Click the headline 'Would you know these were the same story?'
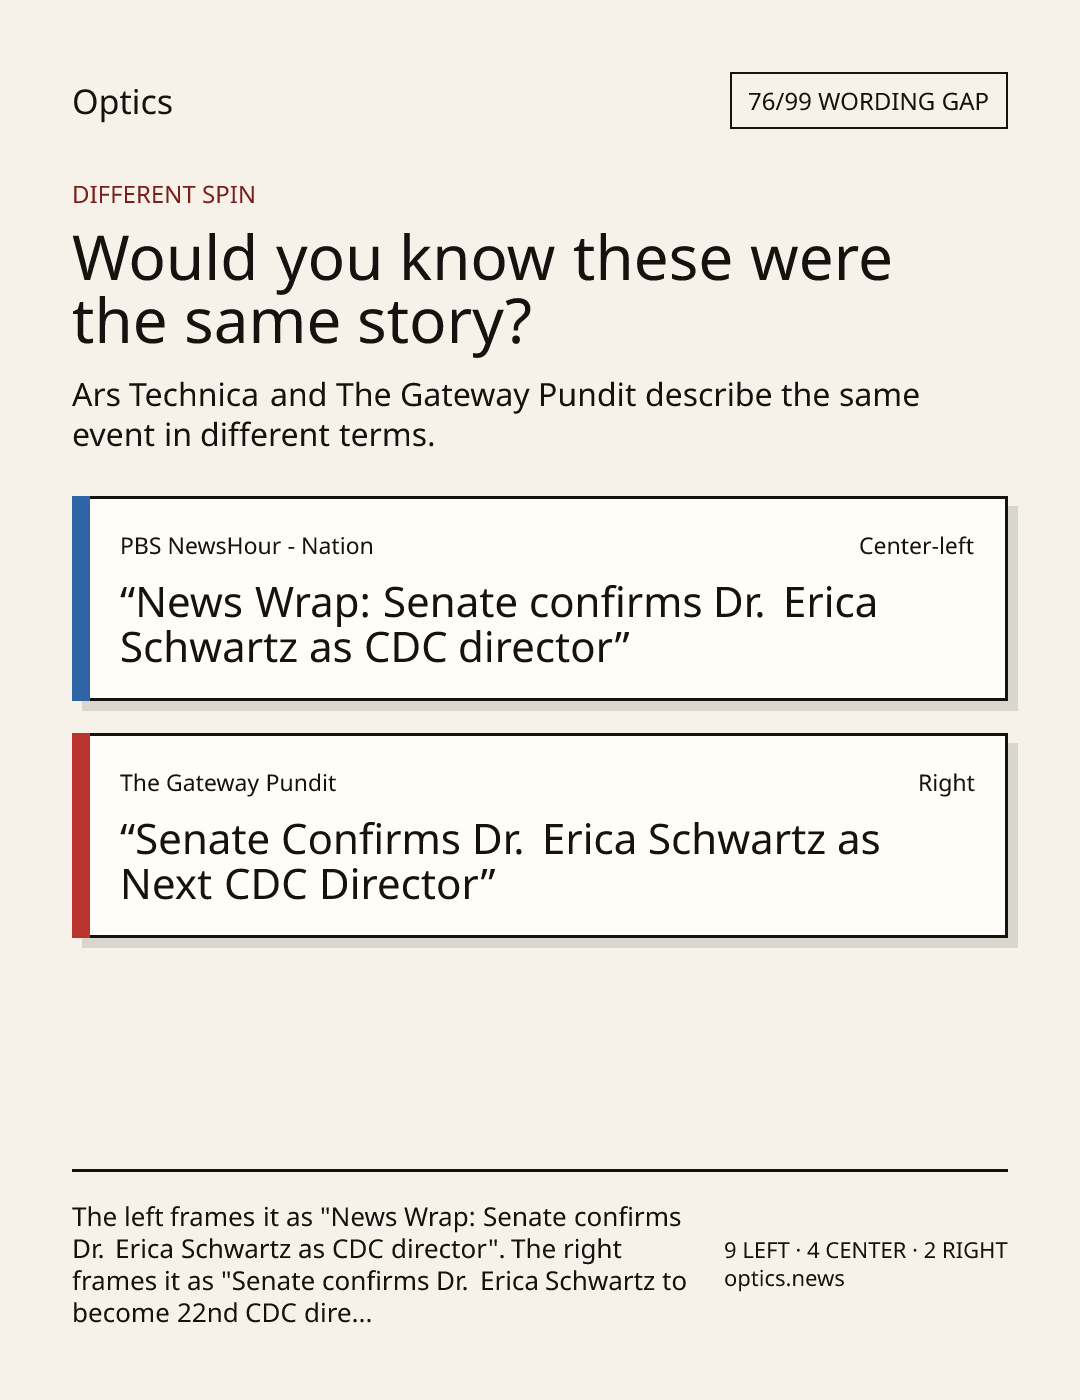 click(482, 289)
